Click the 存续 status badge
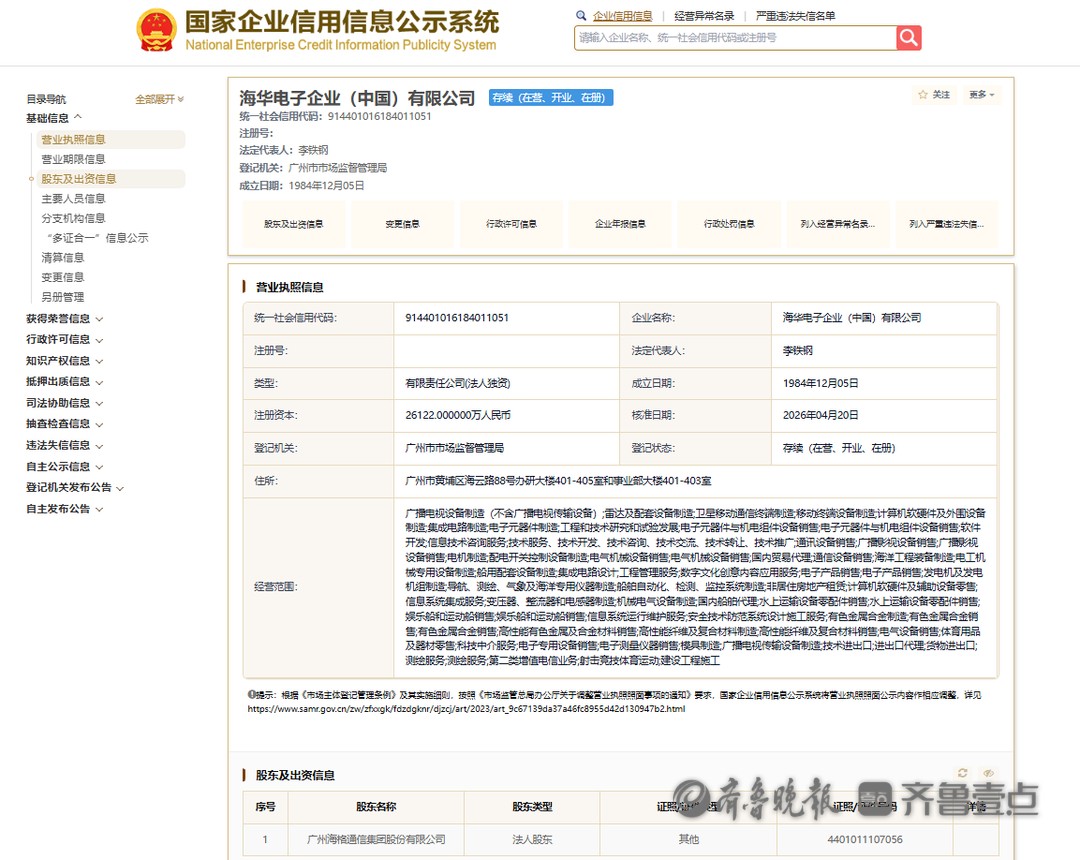The height and width of the screenshot is (860, 1080). point(550,98)
